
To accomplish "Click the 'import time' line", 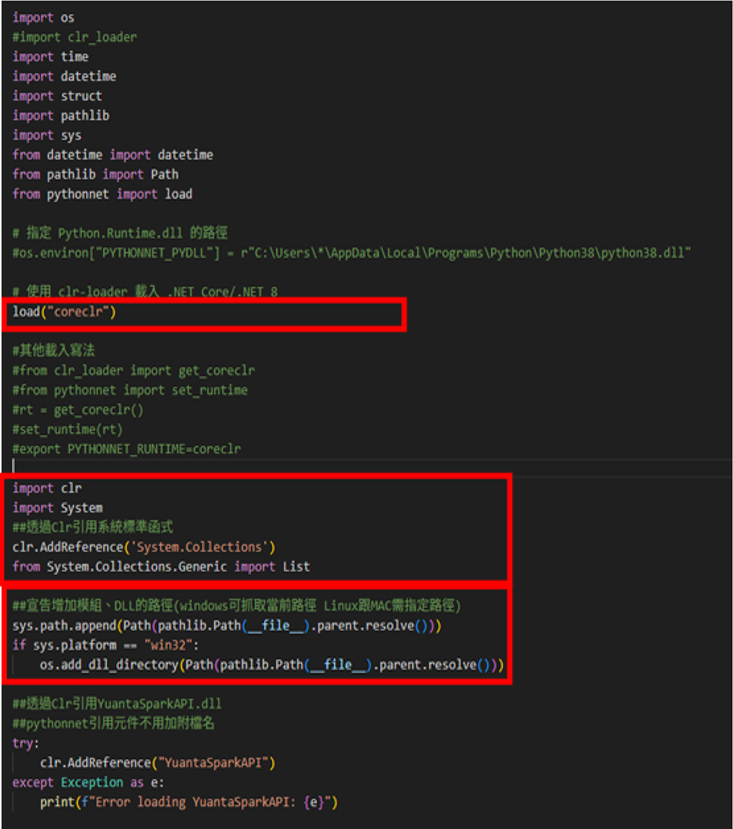I will pos(51,57).
